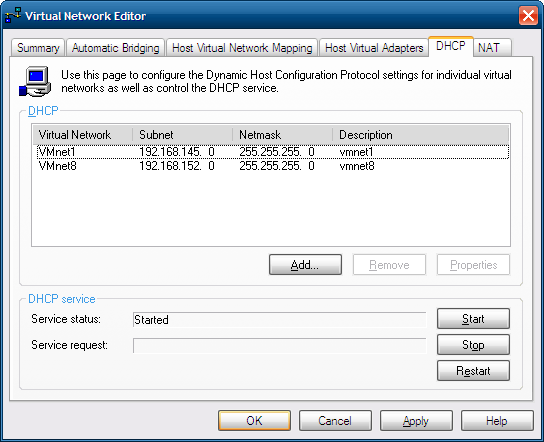Sort by the Netmask column header
The image size is (544, 442).
click(x=282, y=135)
